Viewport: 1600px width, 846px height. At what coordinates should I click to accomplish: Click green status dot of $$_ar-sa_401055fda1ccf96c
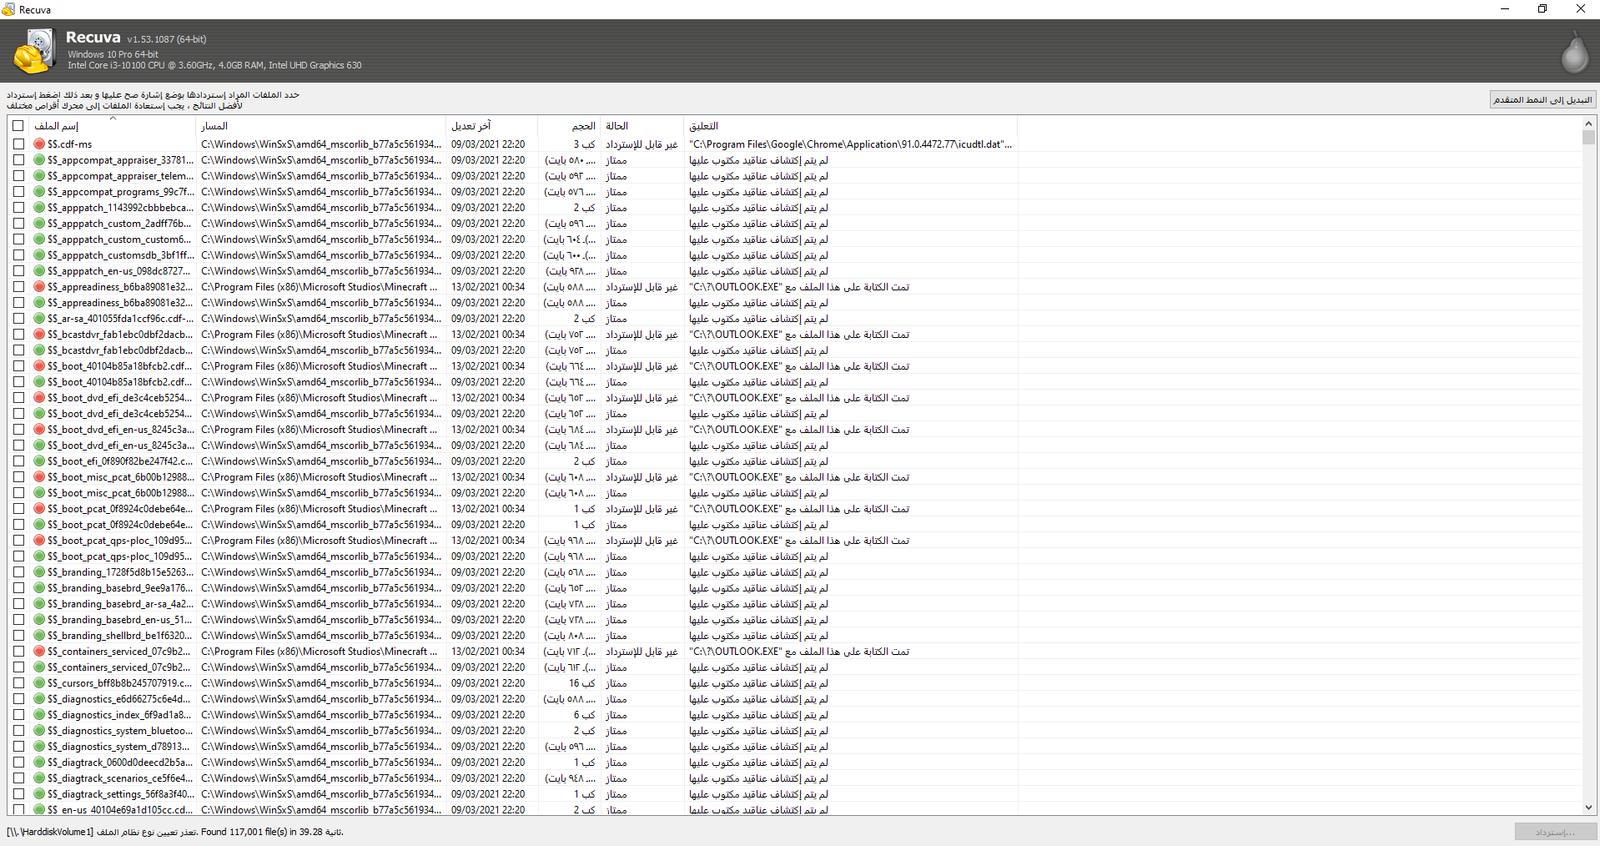pos(40,319)
